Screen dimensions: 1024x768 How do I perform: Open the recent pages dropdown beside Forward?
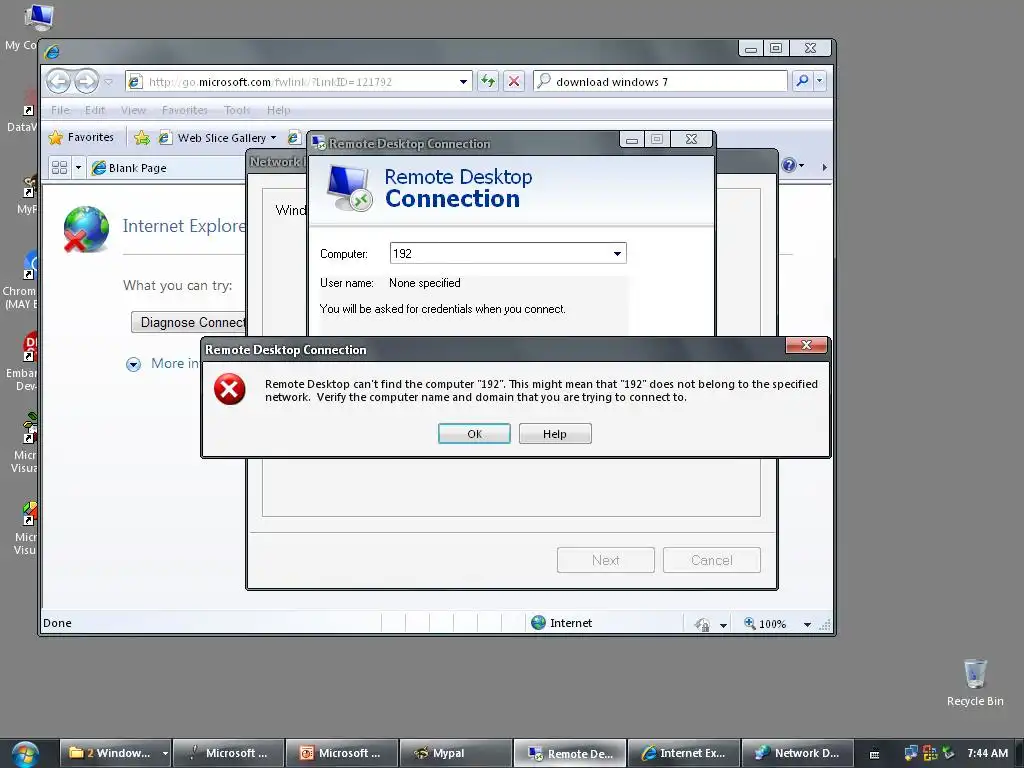pos(108,82)
